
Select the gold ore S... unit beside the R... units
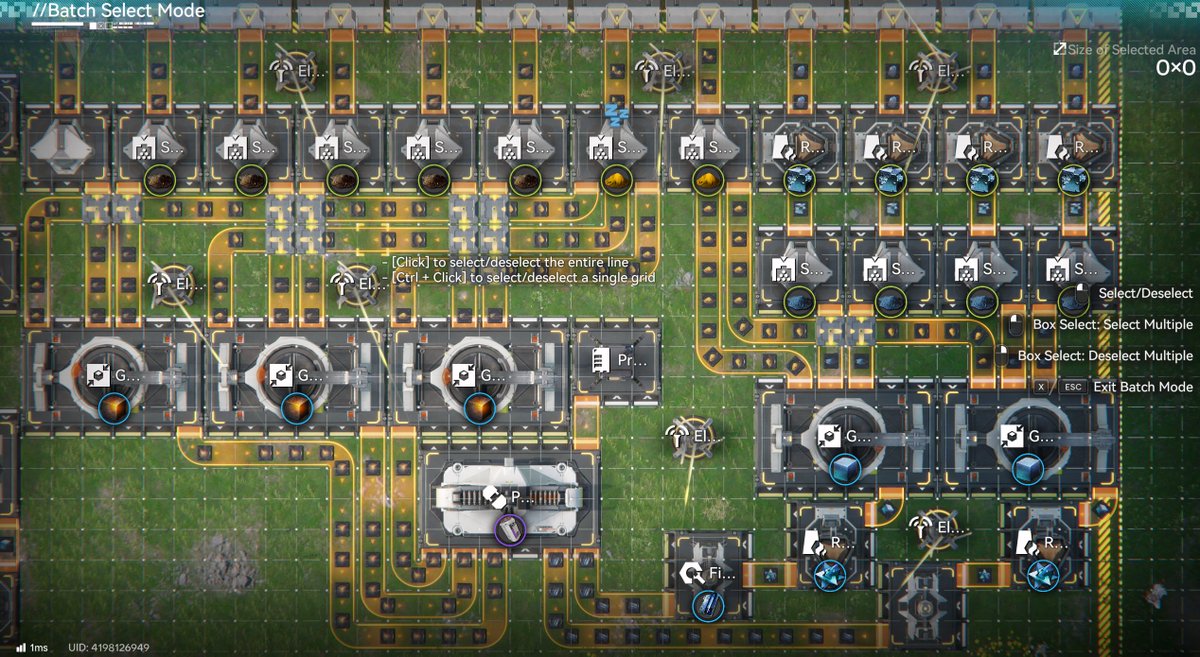(708, 146)
